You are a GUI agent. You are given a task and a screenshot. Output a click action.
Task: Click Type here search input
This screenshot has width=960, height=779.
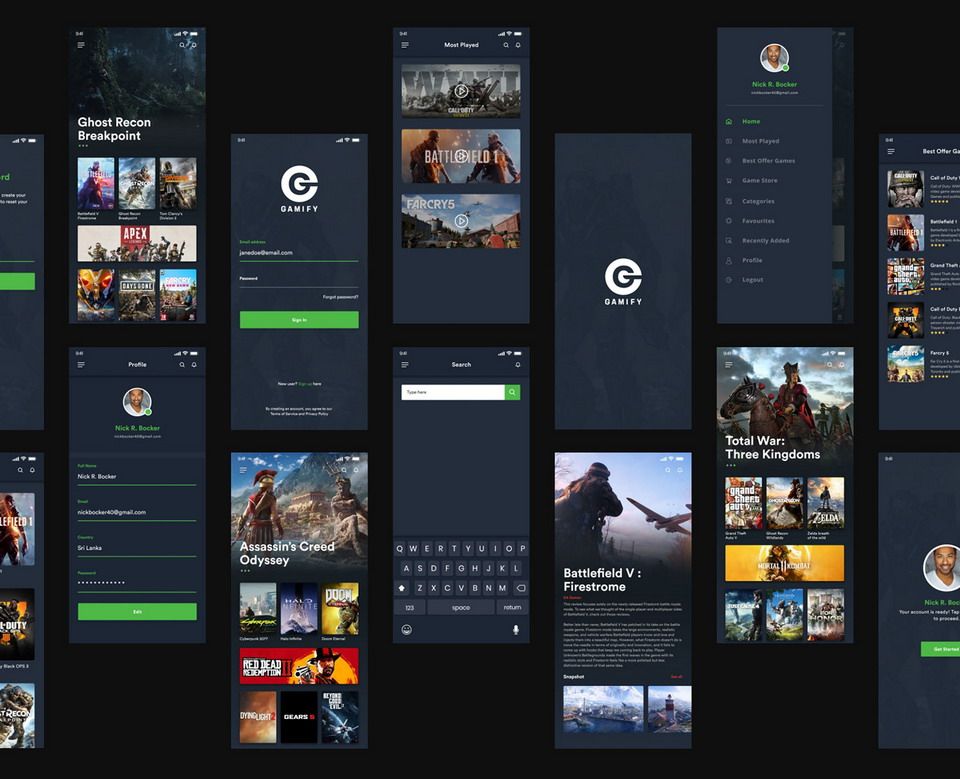tap(452, 392)
